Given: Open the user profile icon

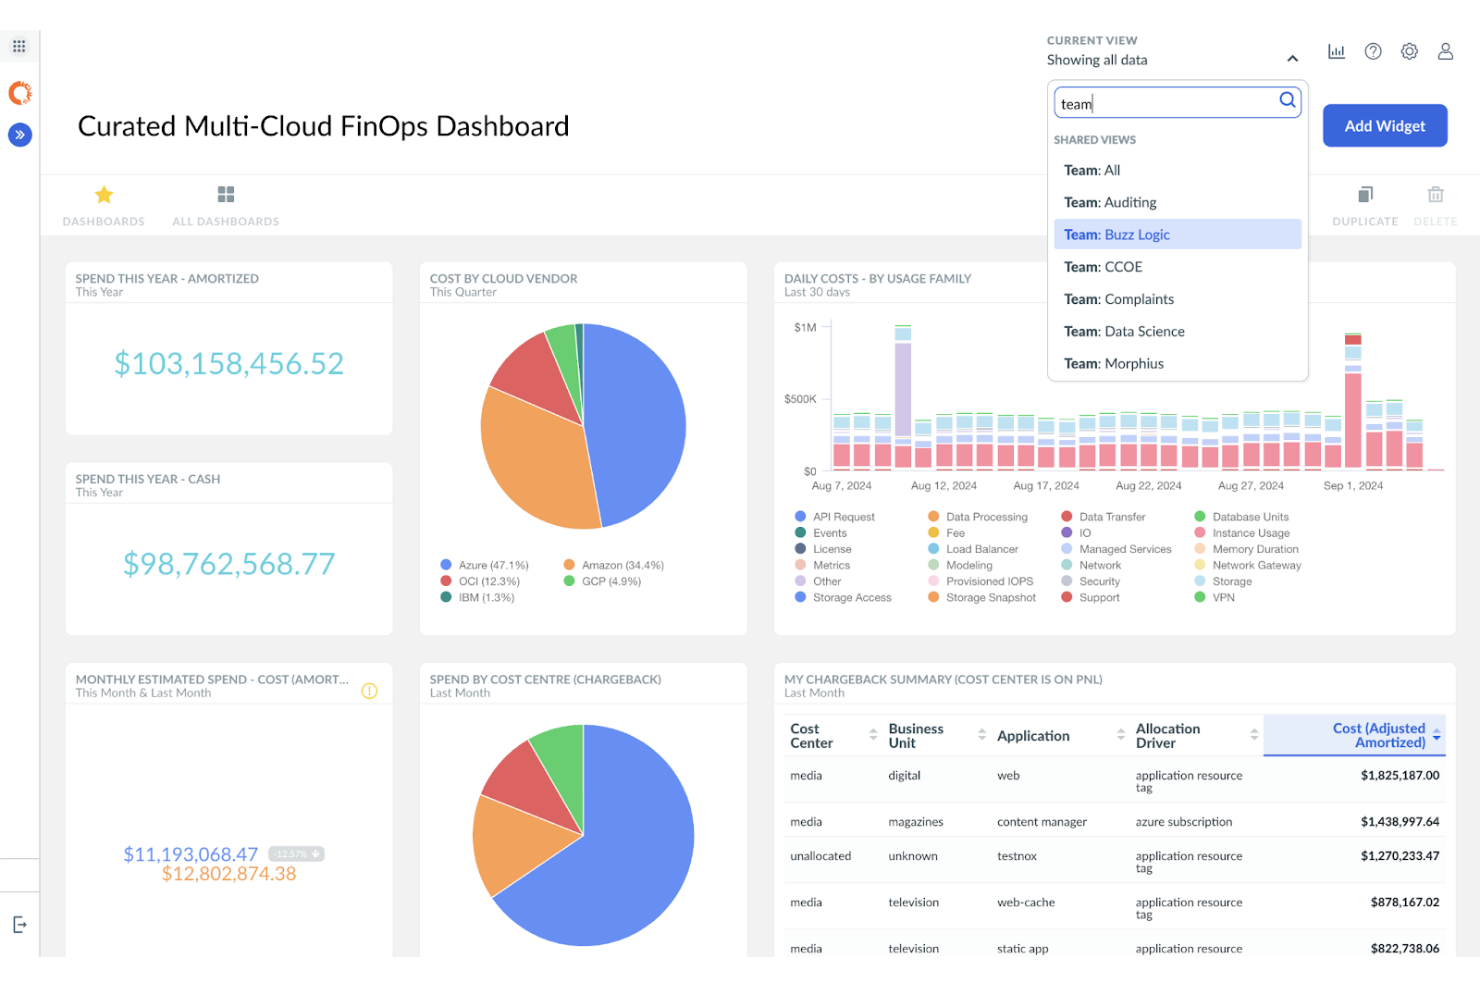Looking at the screenshot, I should (1445, 51).
